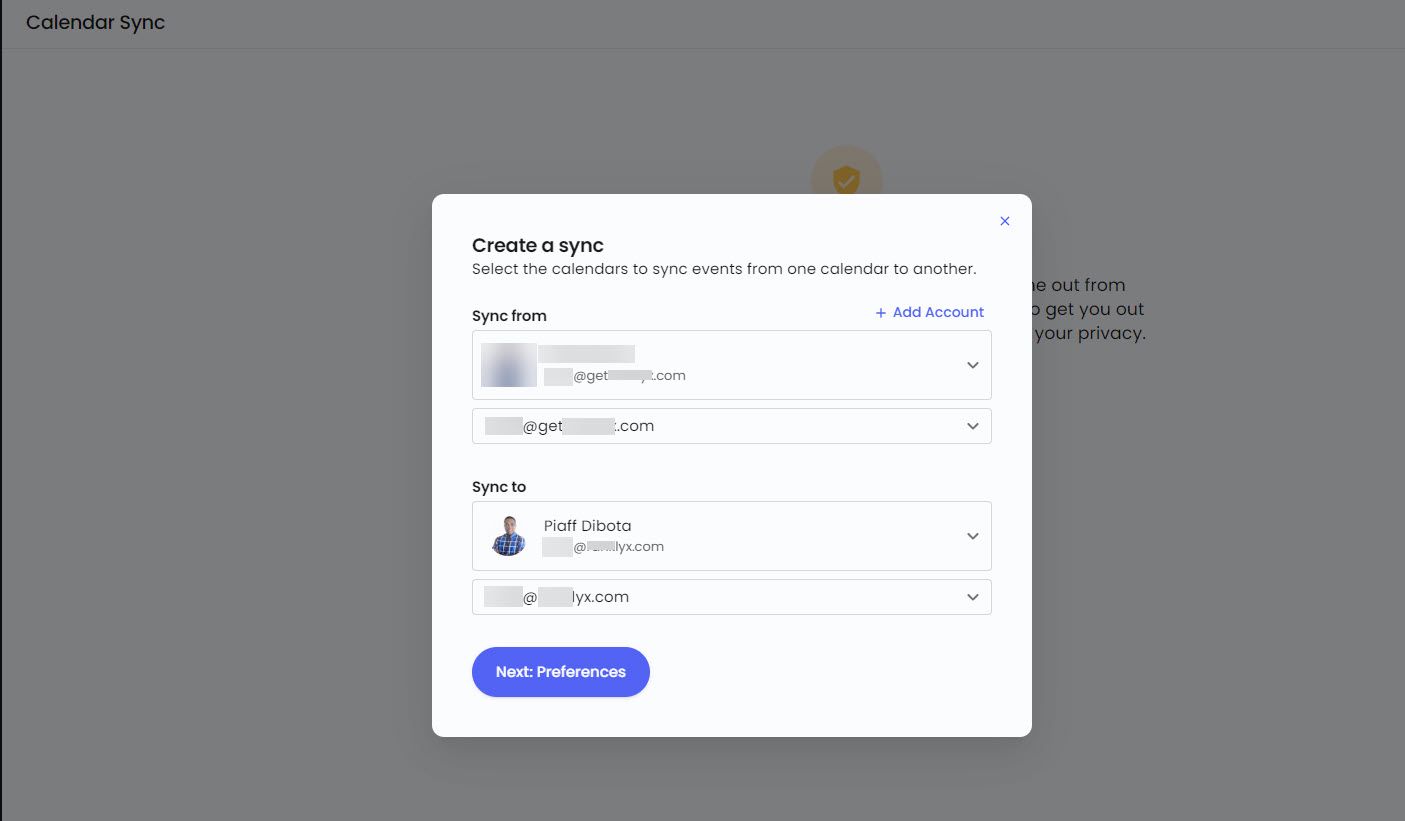1405x821 pixels.
Task: Open the Sync from account dropdown
Action: [731, 365]
